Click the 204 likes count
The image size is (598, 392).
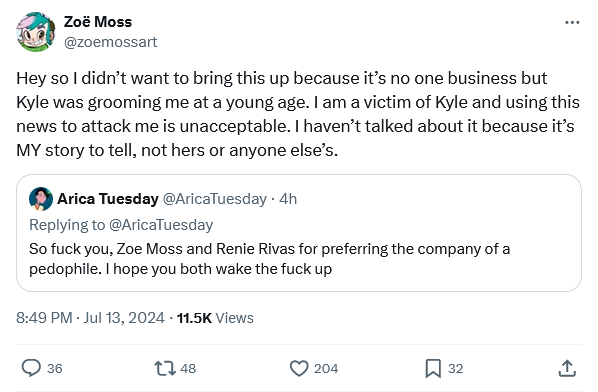(x=326, y=368)
